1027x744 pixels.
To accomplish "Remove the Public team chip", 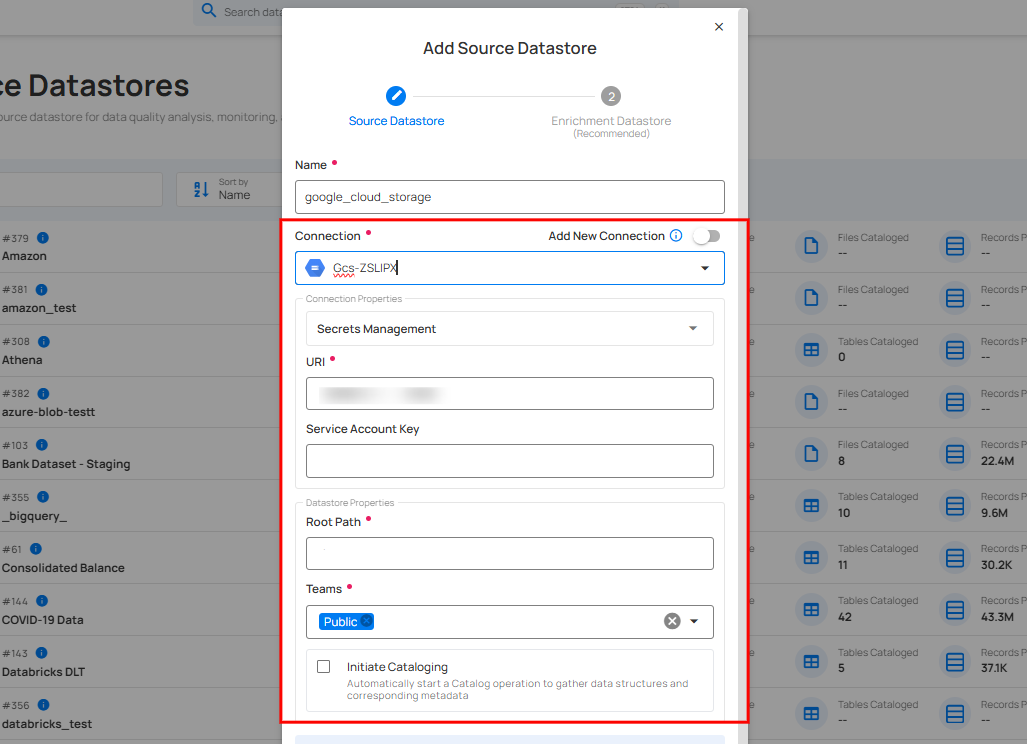I will [364, 621].
